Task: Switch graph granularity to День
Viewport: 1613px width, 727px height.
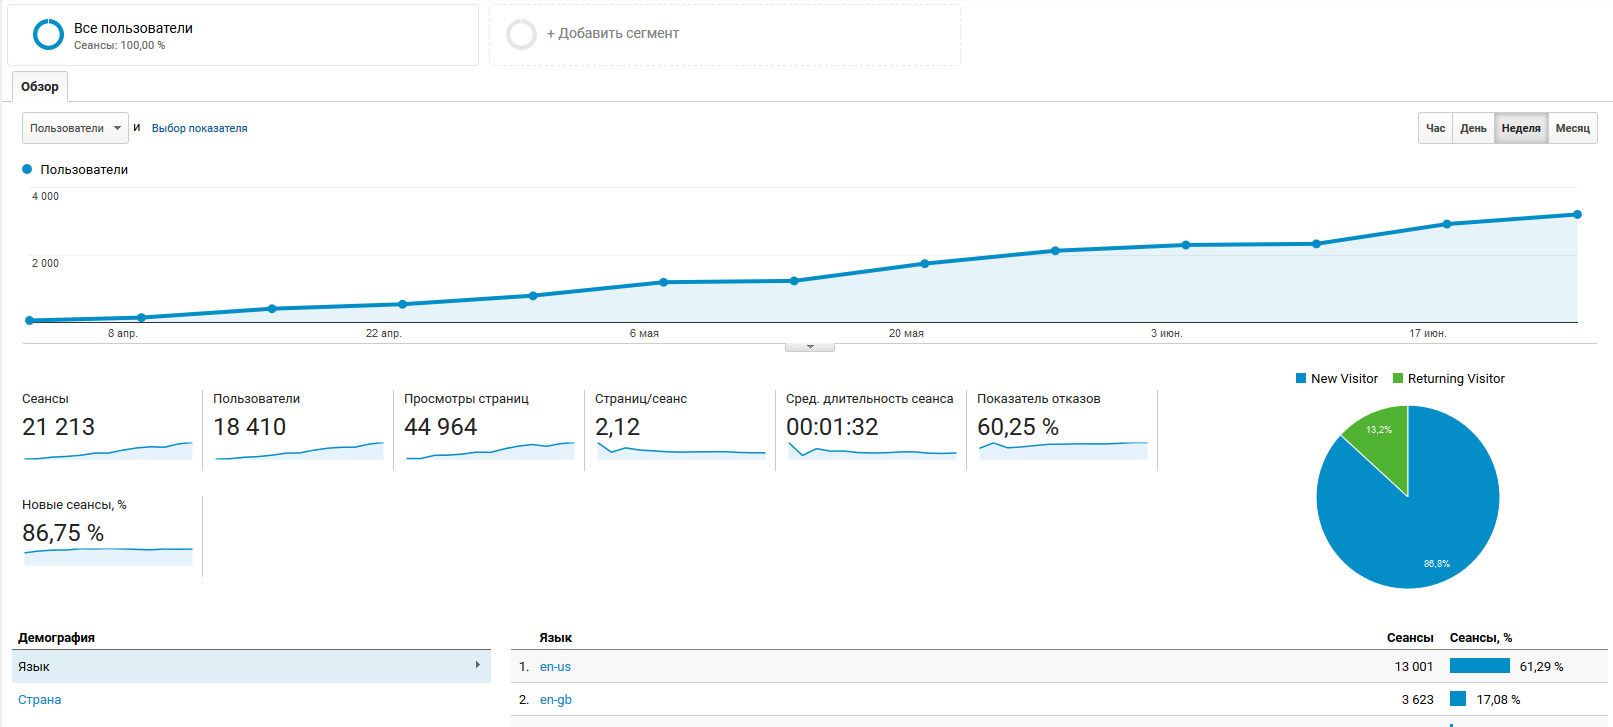Action: point(1473,129)
